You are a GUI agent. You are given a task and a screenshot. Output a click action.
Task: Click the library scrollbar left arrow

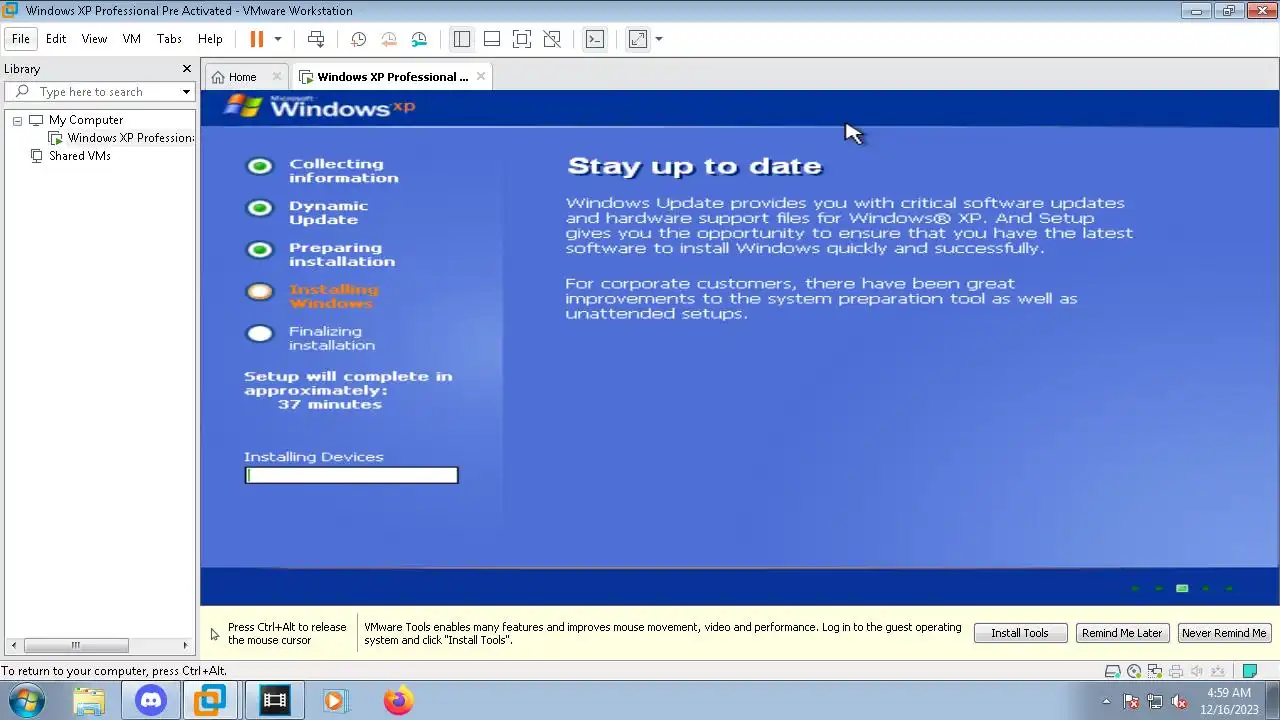click(x=12, y=645)
